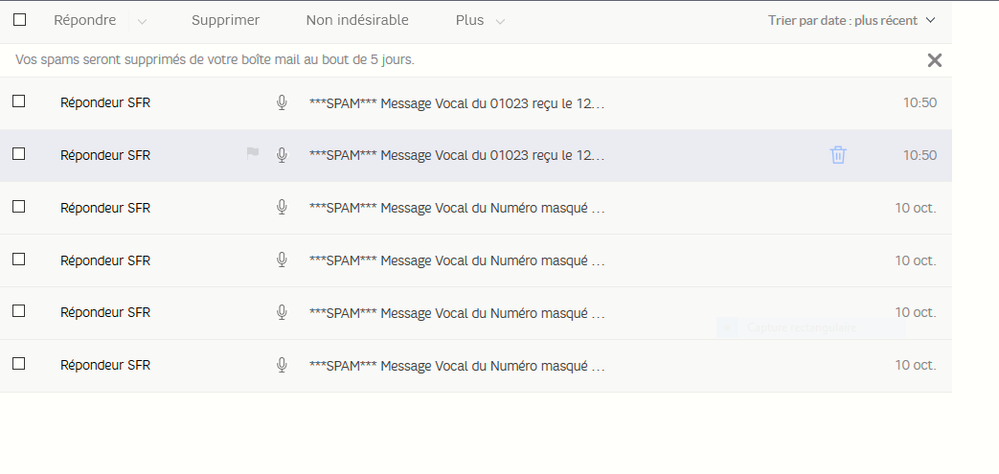This screenshot has height=474, width=999.
Task: Check the box on the highlighted second message
Action: click(x=19, y=154)
